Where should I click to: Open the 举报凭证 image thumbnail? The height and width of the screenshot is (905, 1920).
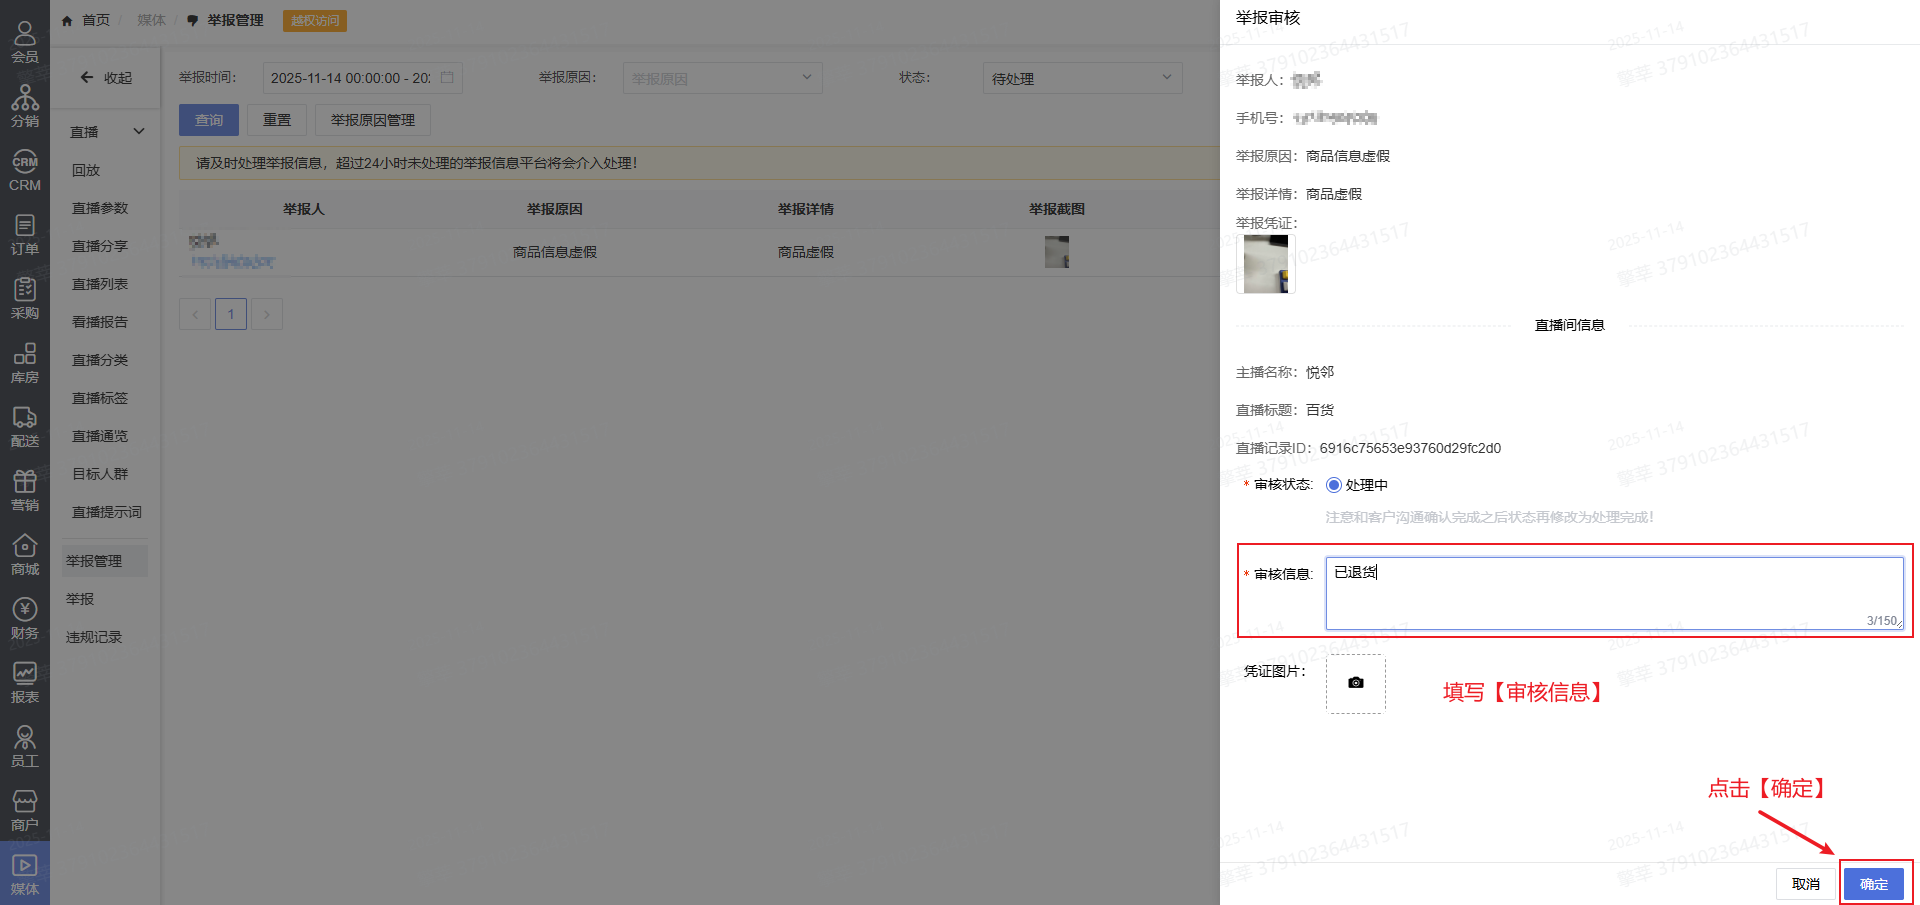(x=1265, y=264)
